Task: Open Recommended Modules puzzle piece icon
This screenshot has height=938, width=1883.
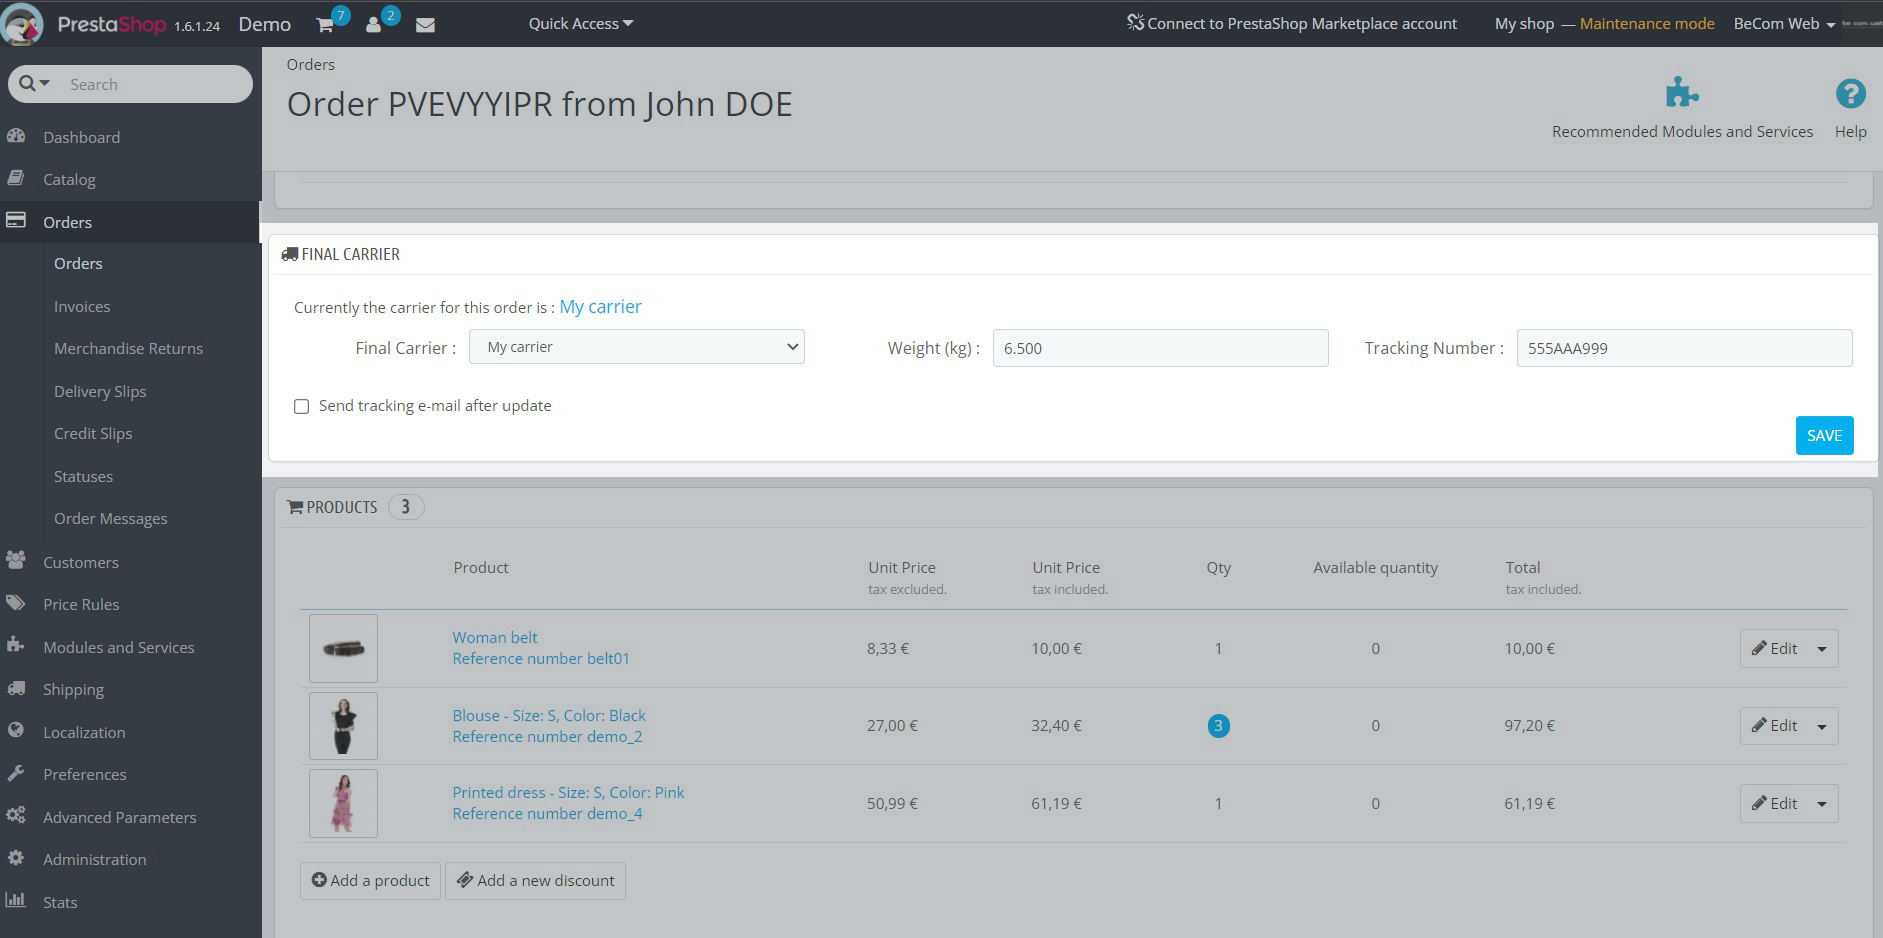Action: (x=1681, y=94)
